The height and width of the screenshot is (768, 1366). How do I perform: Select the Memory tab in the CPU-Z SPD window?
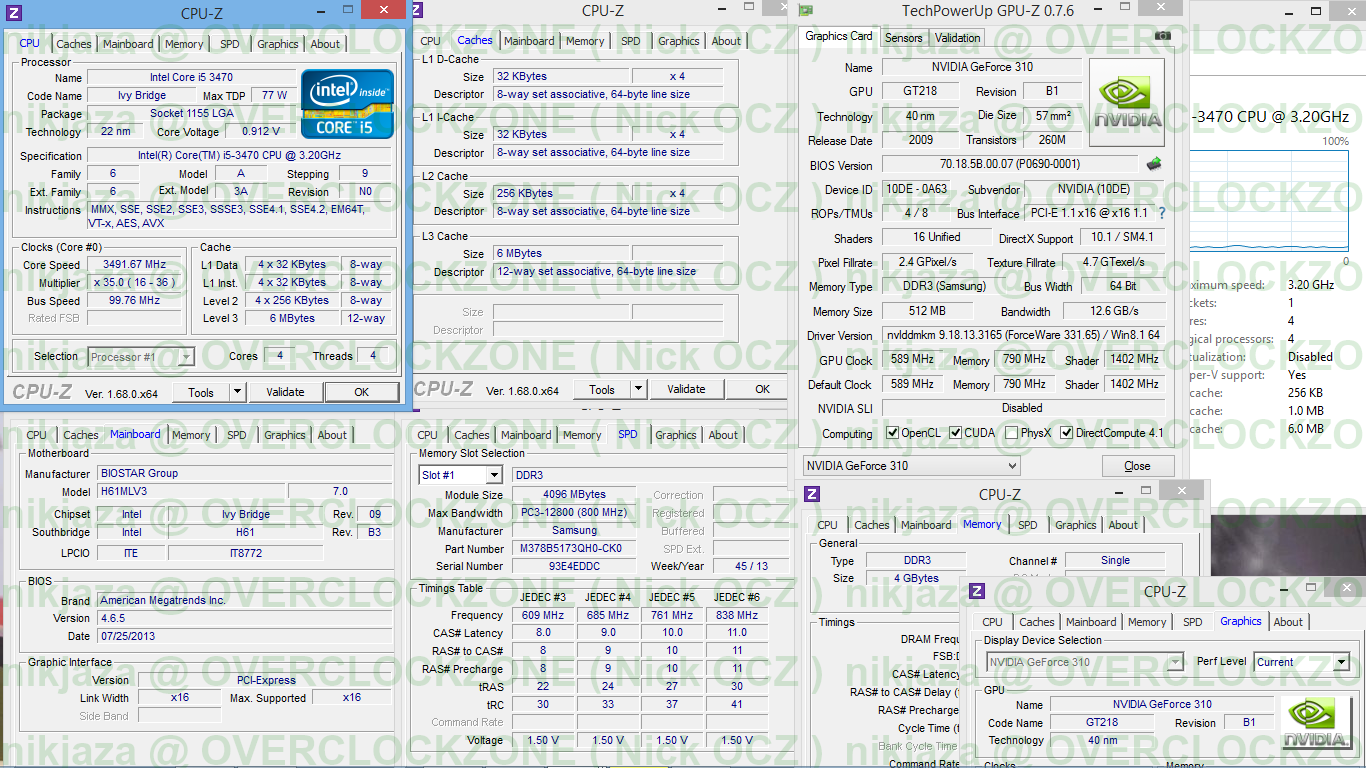pos(582,435)
